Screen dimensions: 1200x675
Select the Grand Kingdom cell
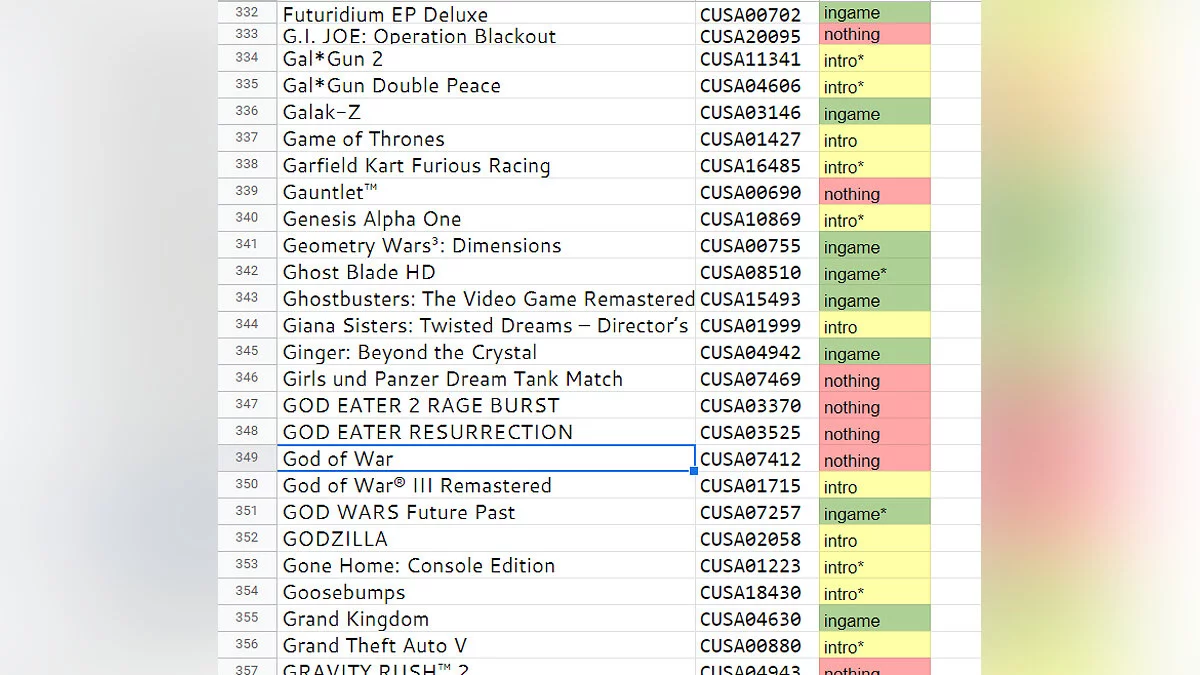(486, 619)
